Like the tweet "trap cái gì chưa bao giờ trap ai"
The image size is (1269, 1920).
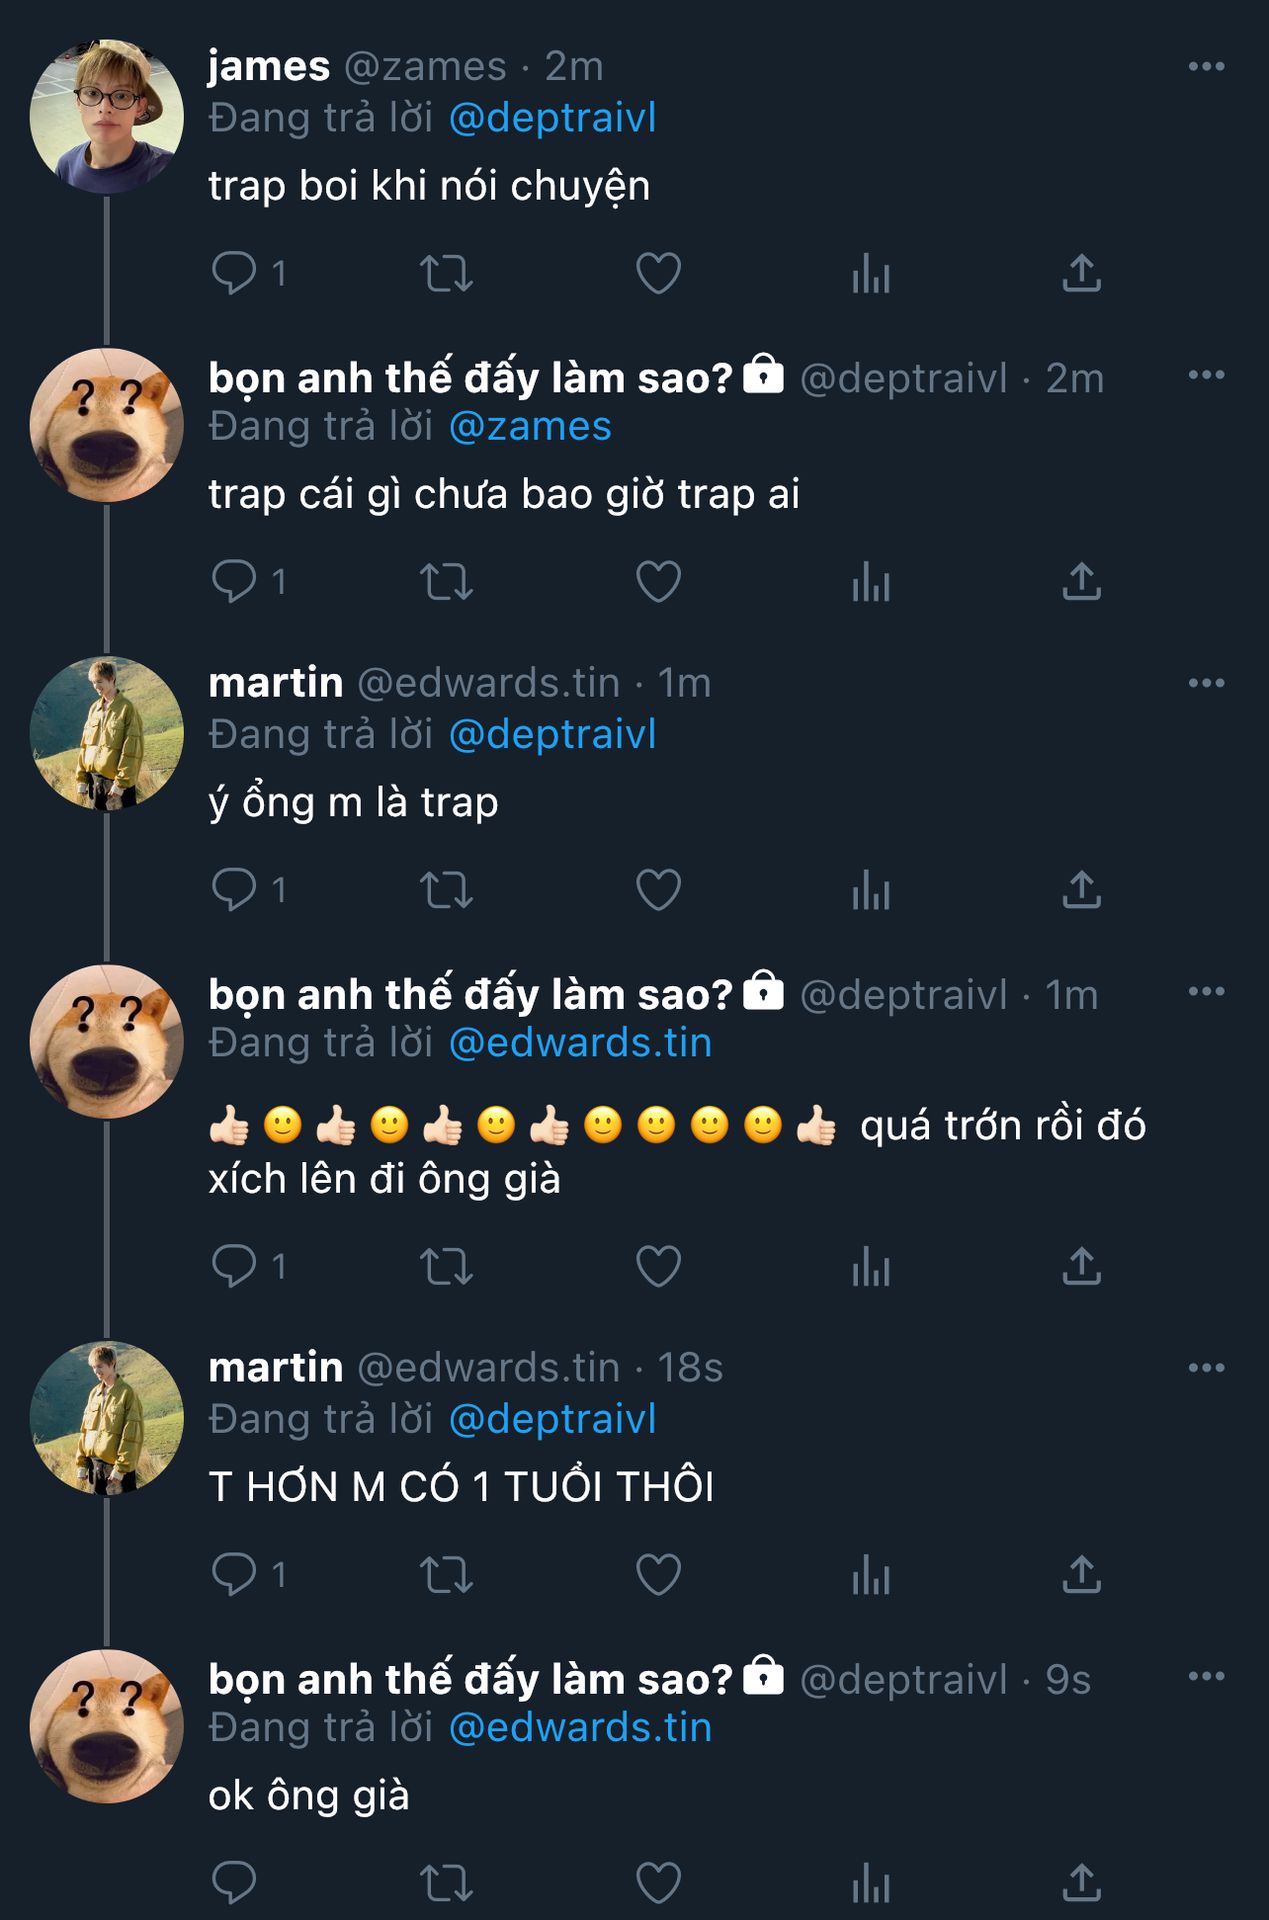658,581
